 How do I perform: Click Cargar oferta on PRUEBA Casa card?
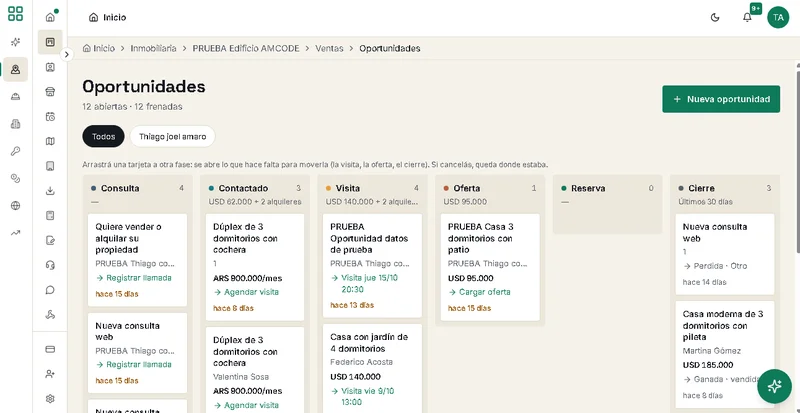[479, 292]
